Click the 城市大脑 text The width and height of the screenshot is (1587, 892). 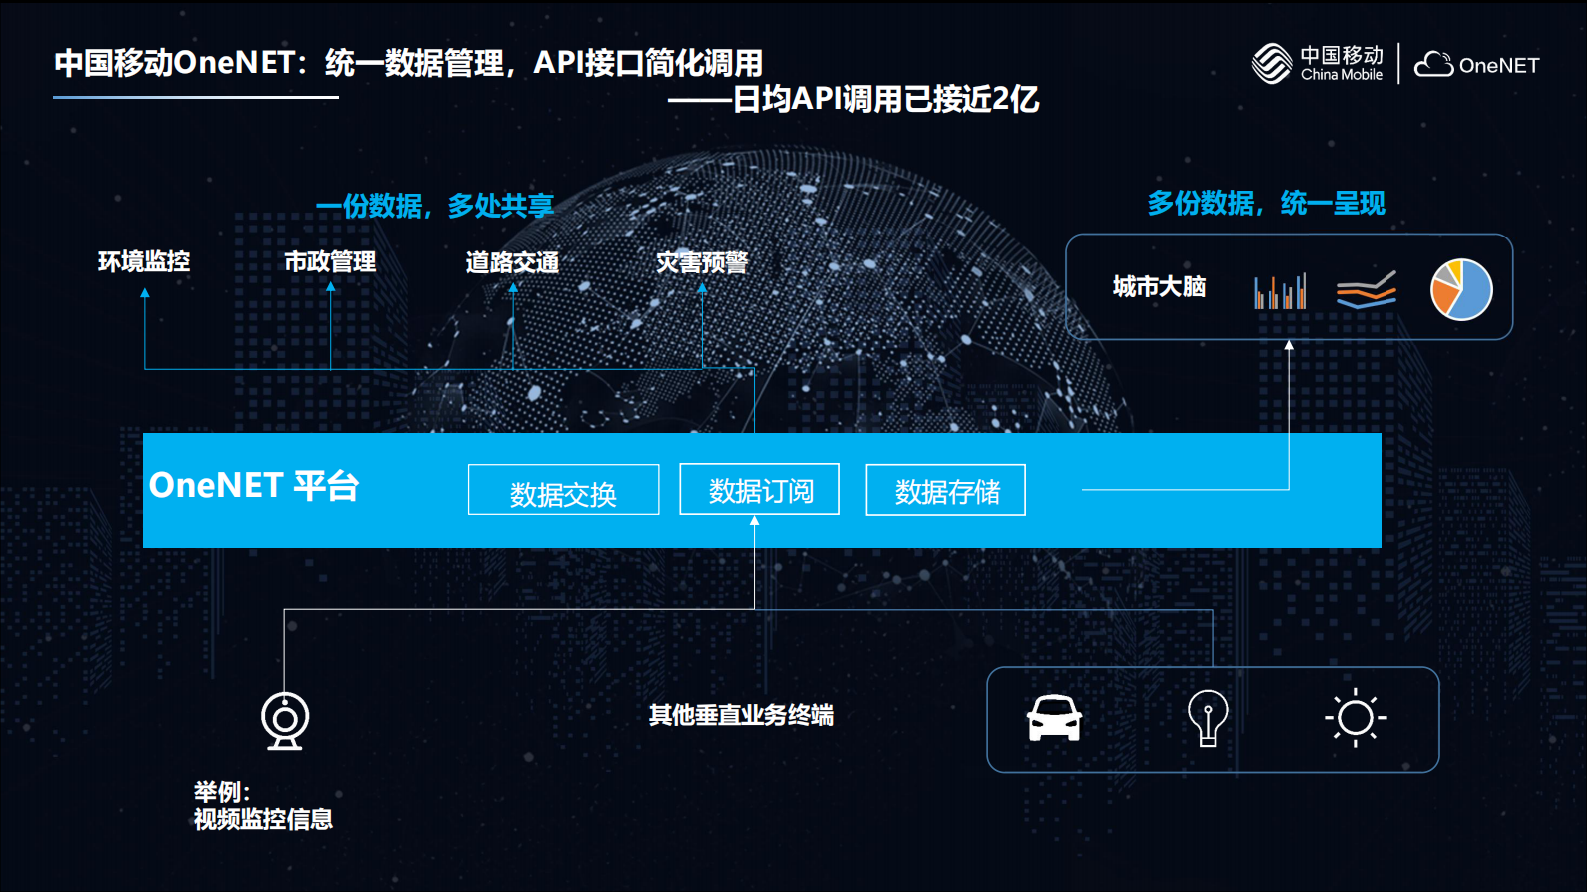tap(1159, 287)
